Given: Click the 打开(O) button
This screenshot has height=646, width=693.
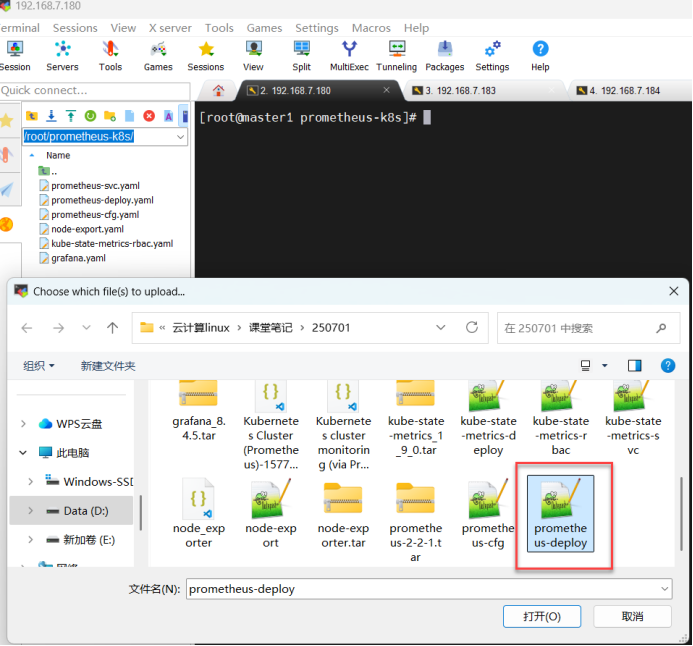Looking at the screenshot, I should pyautogui.click(x=541, y=616).
